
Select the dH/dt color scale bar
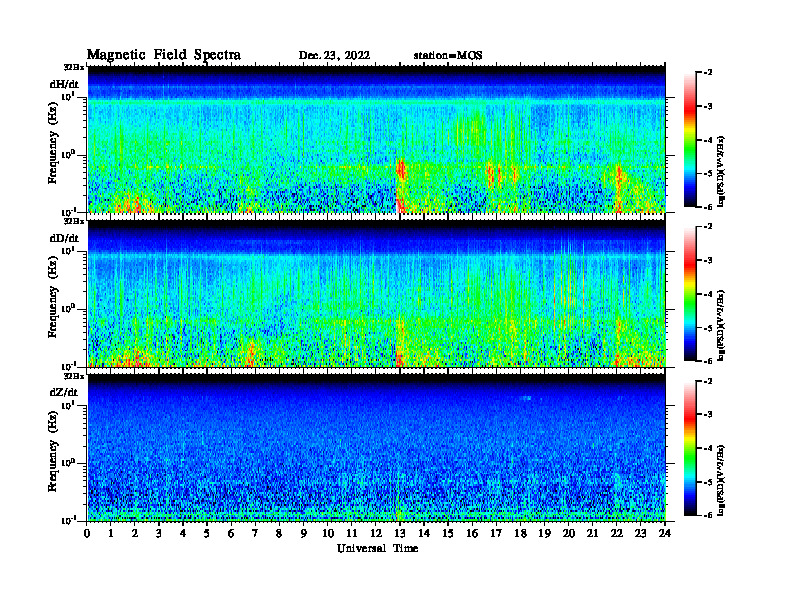690,140
